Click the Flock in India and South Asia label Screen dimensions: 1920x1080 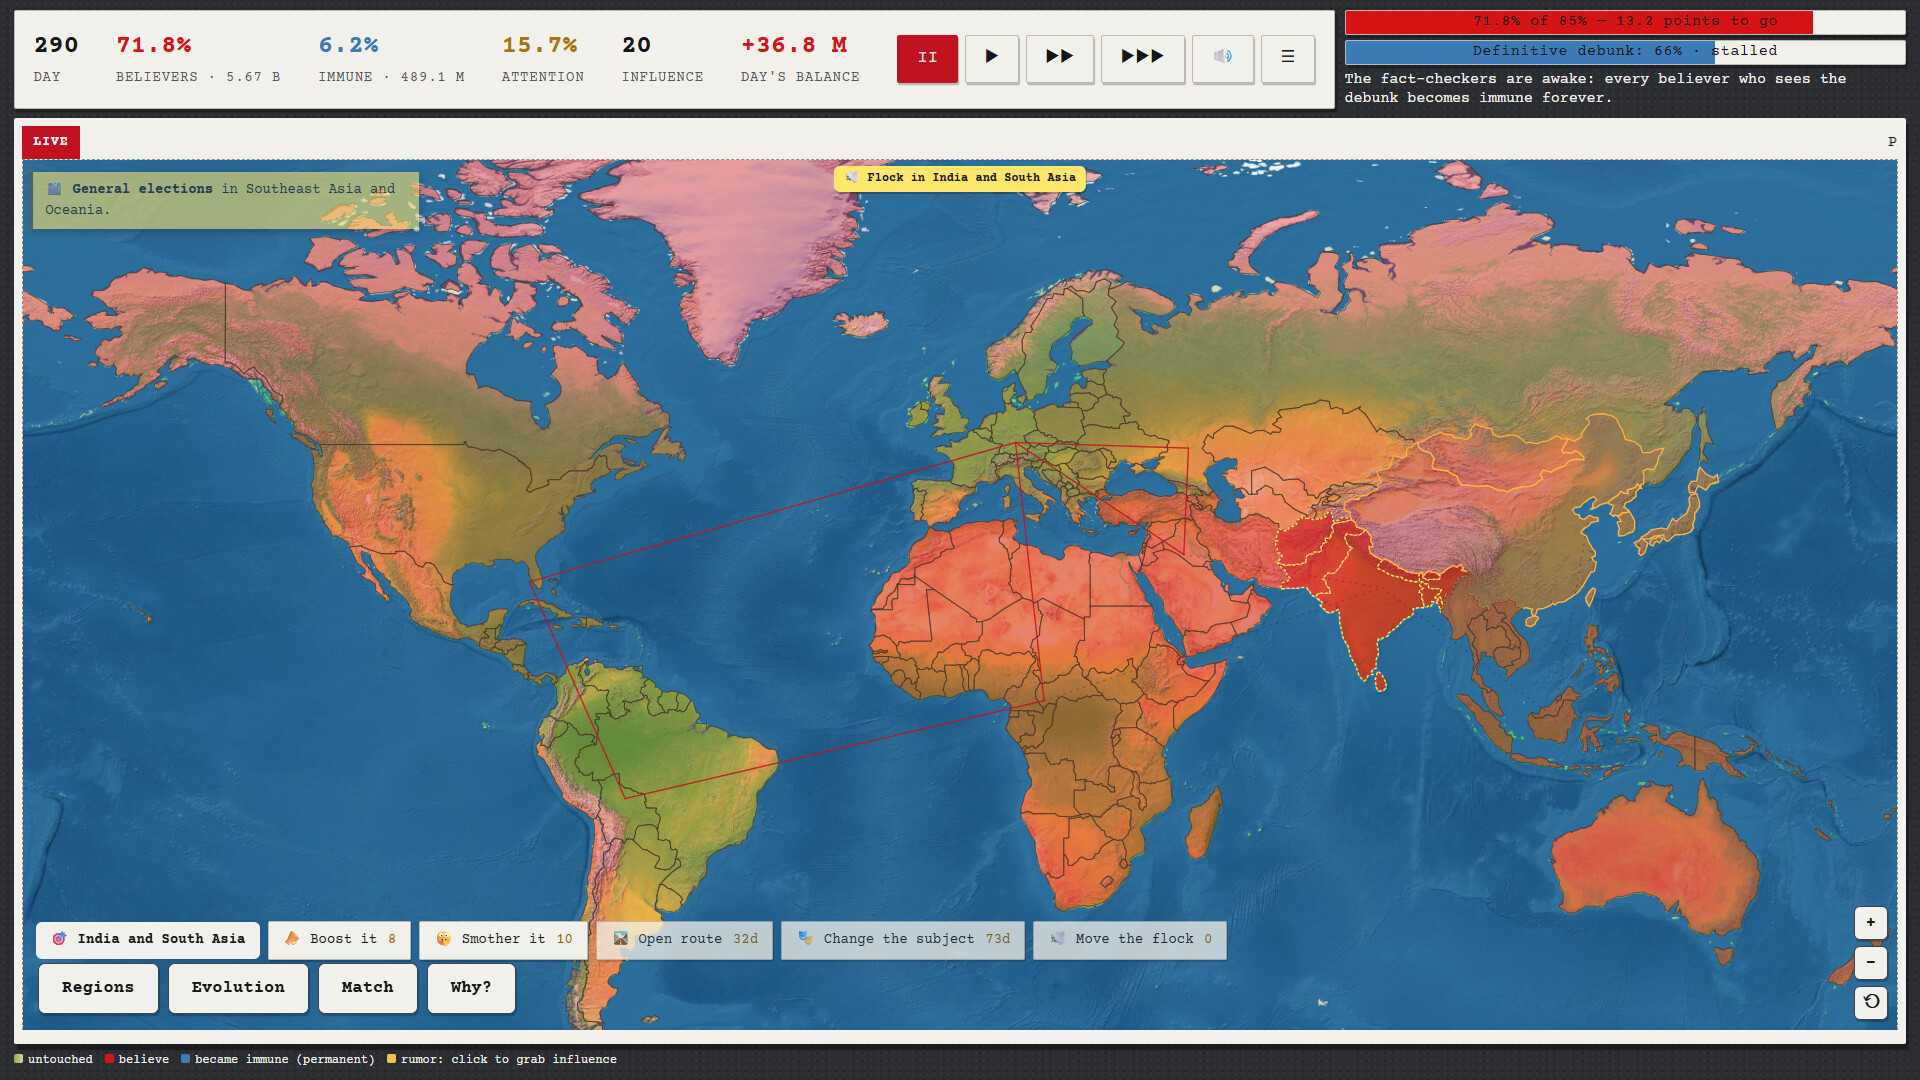tap(960, 178)
